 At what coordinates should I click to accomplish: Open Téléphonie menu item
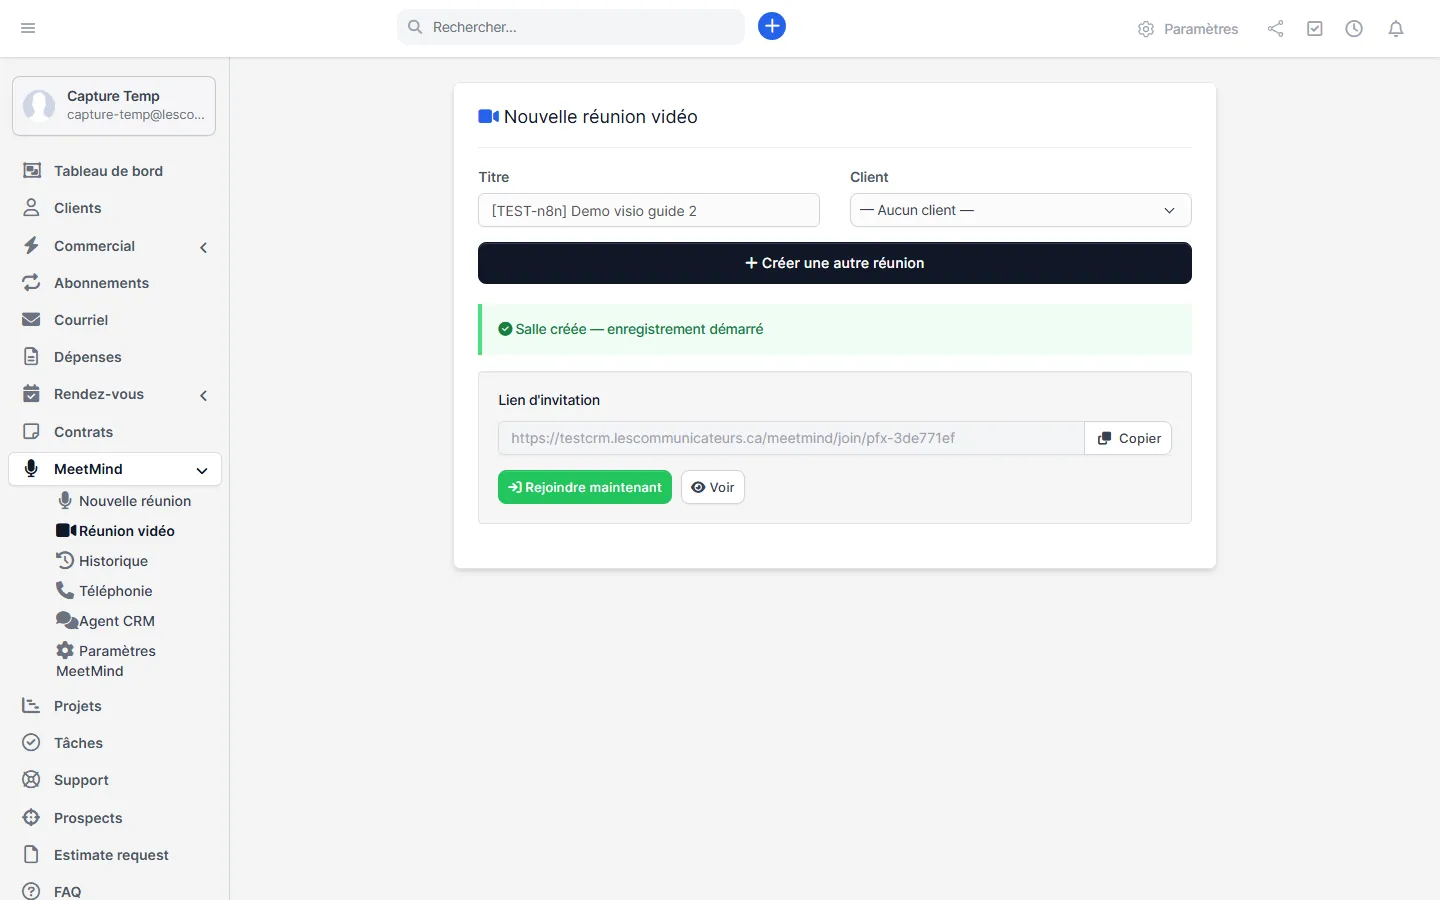coord(105,591)
